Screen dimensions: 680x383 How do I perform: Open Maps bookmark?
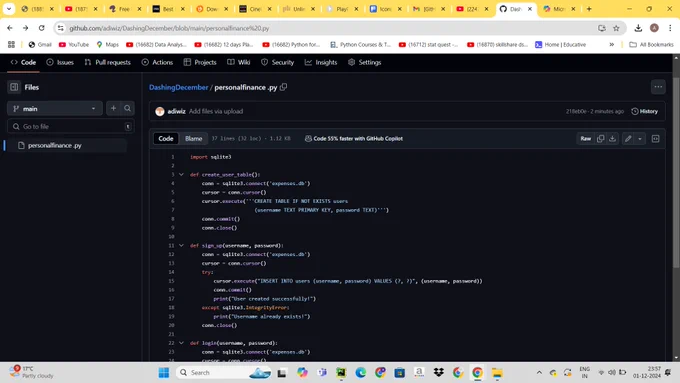(x=107, y=44)
